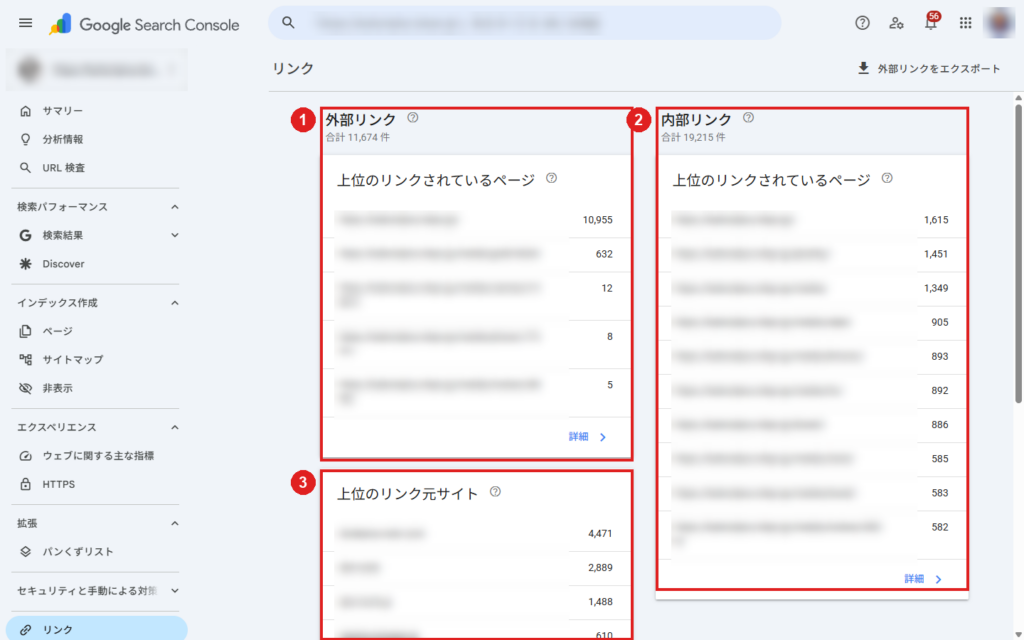Viewport: 1024px width, 640px height.
Task: Click the URL inspection search field
Action: 524,23
